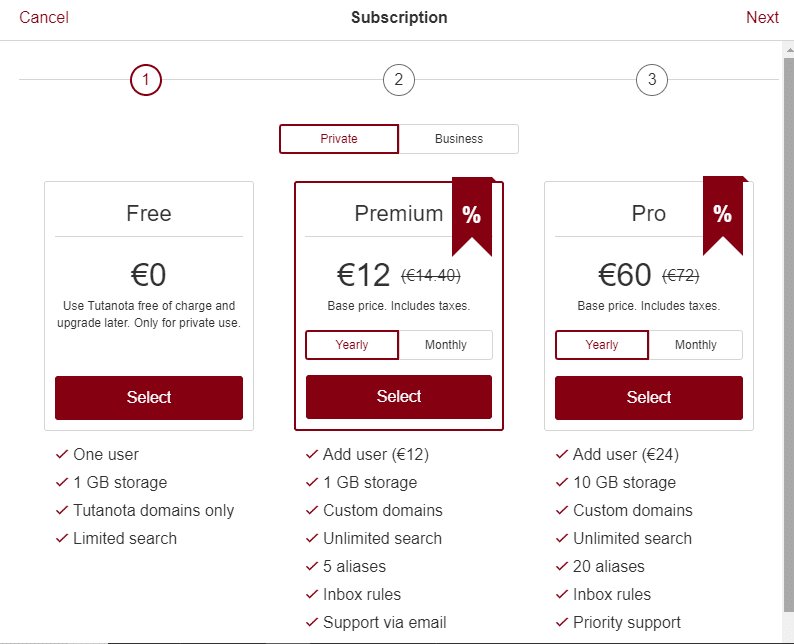Switch to Private subscription plans
Image resolution: width=794 pixels, height=644 pixels.
(x=339, y=139)
